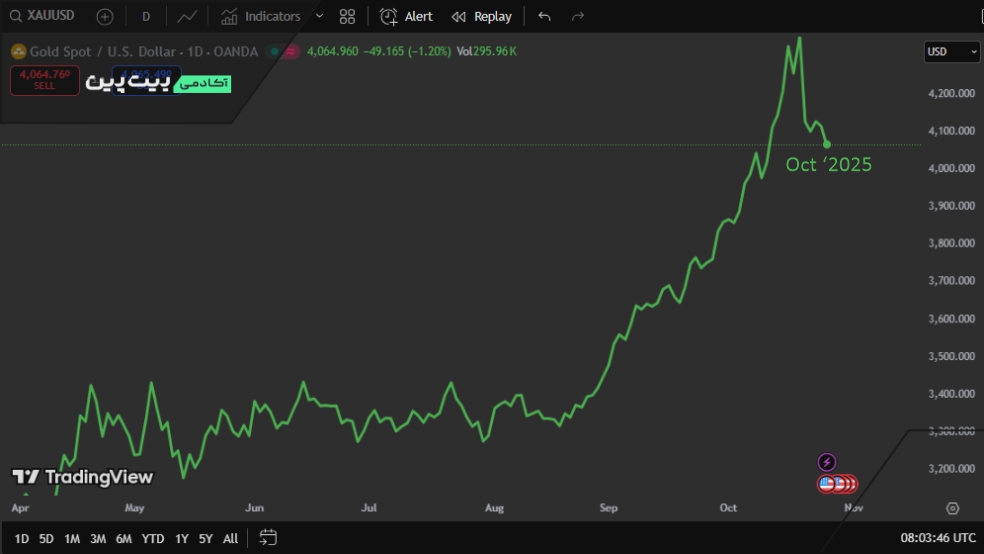Select the YTD time range
Image resolution: width=984 pixels, height=554 pixels.
coord(152,539)
